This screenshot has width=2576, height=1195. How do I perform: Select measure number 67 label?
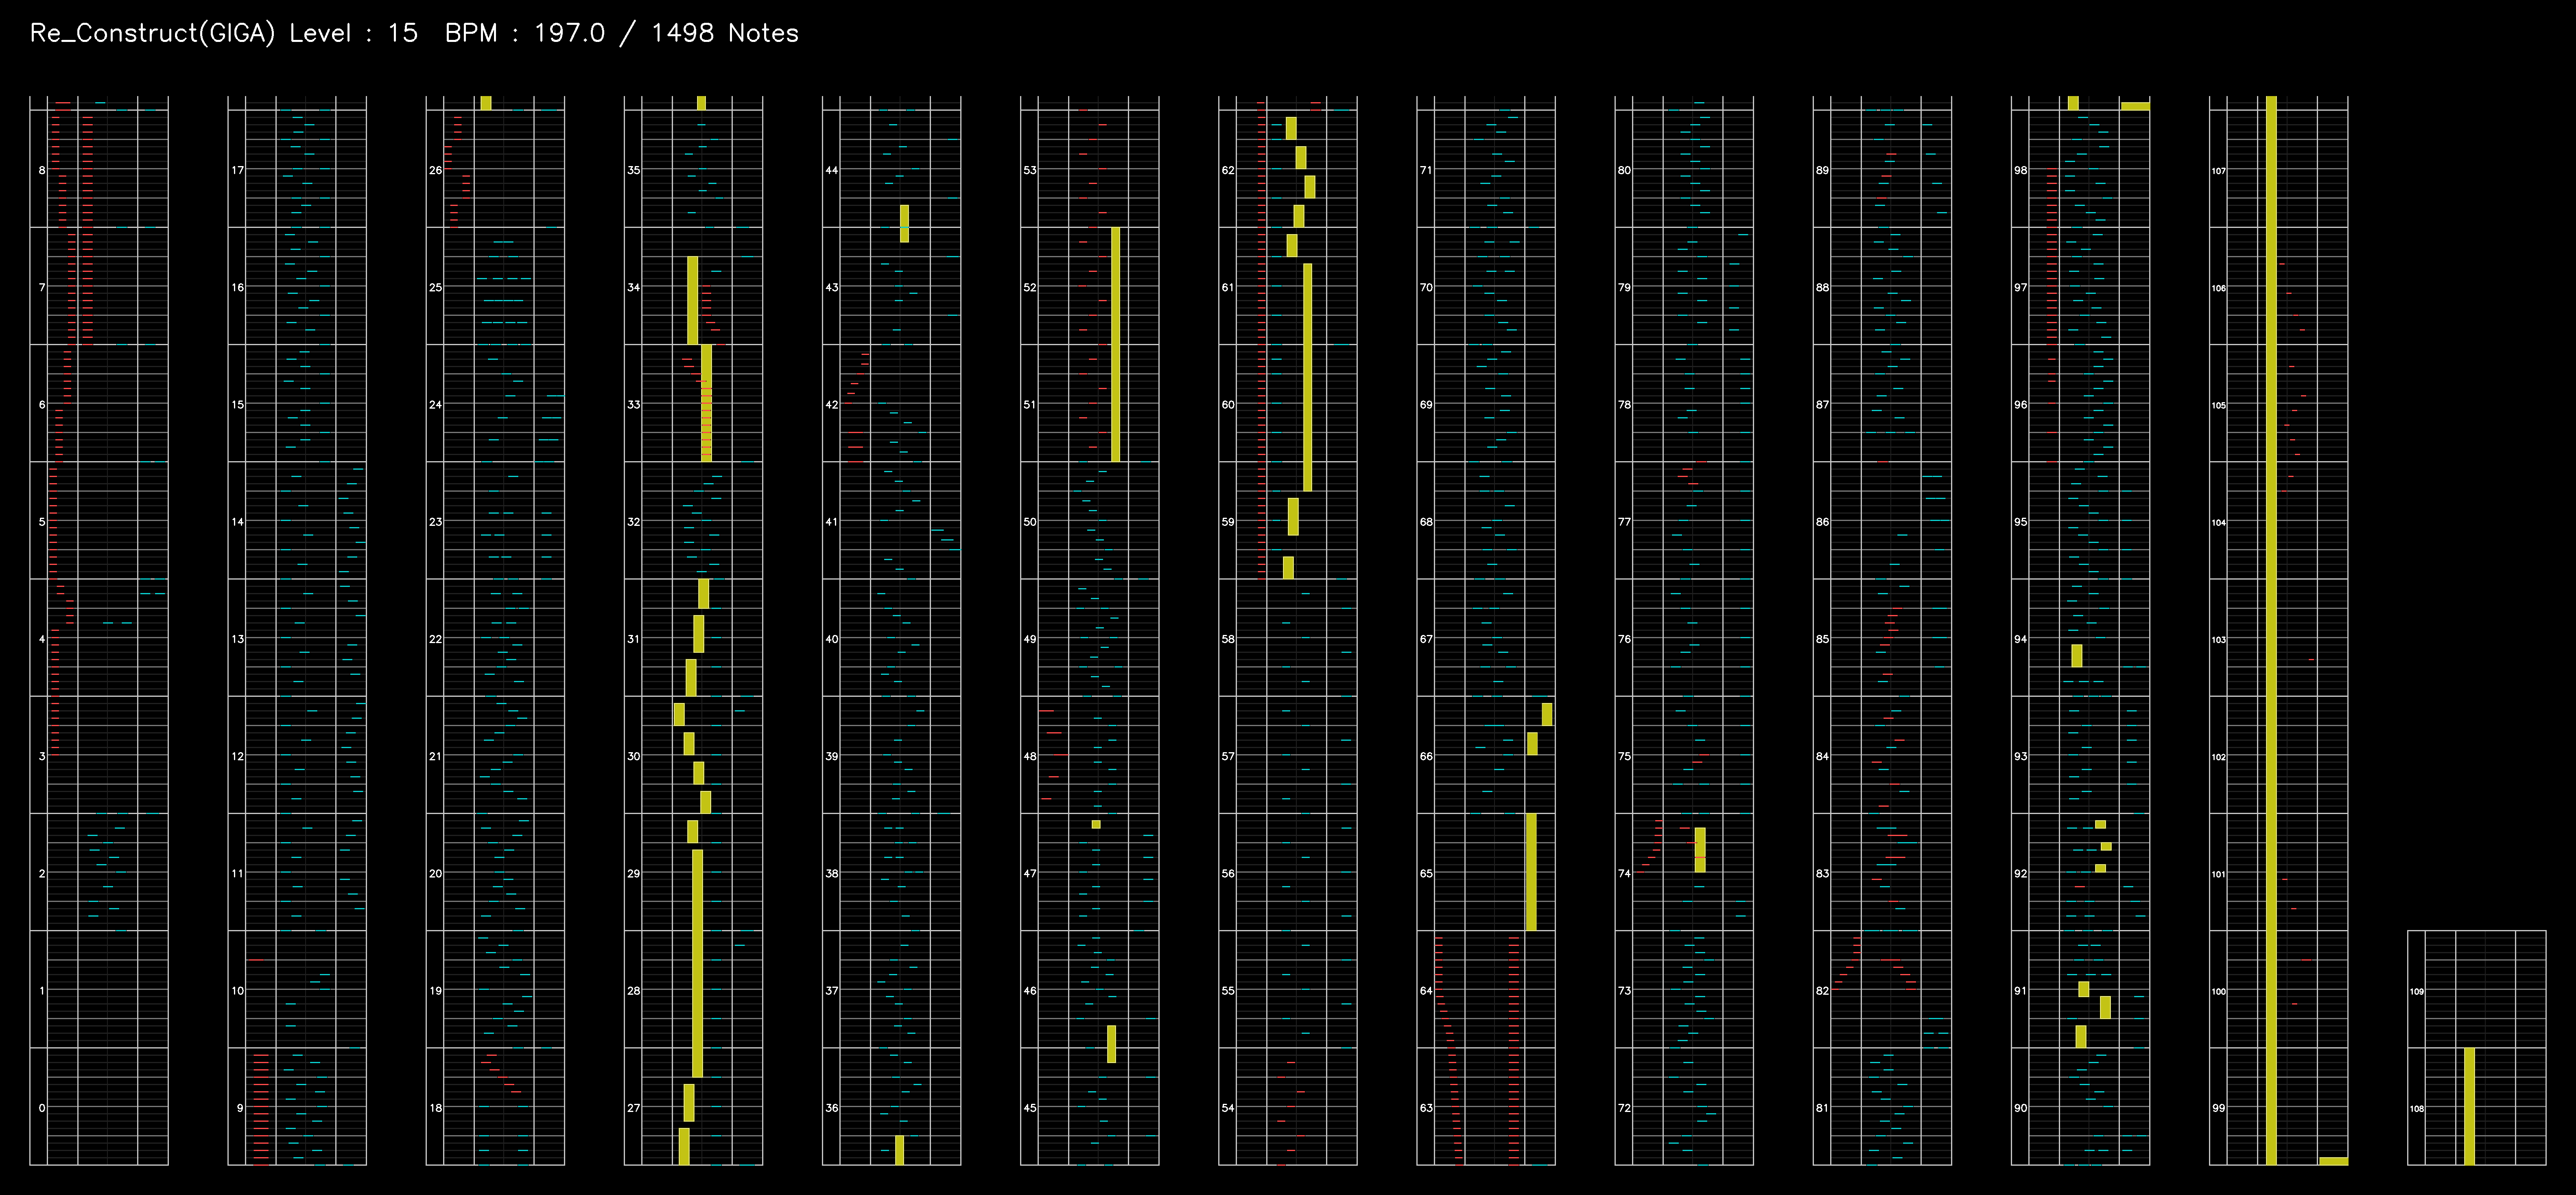[1426, 638]
